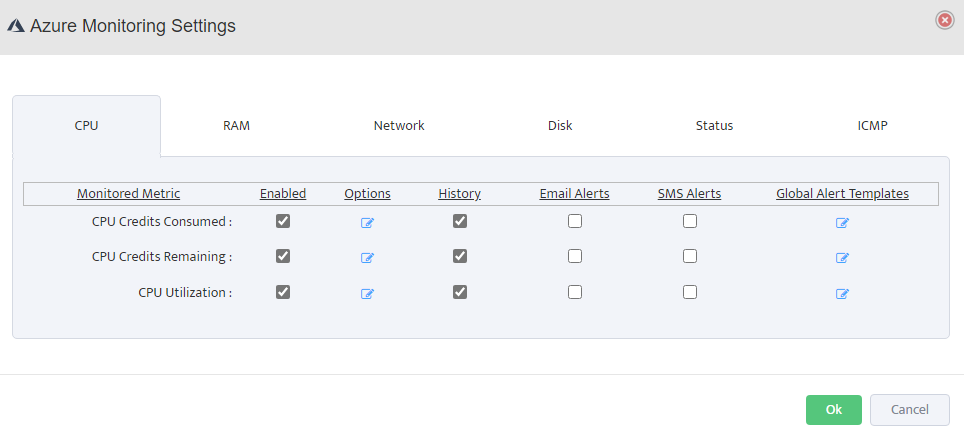964x438 pixels.
Task: Enable Email Alerts for CPU Utilization
Action: click(x=575, y=292)
